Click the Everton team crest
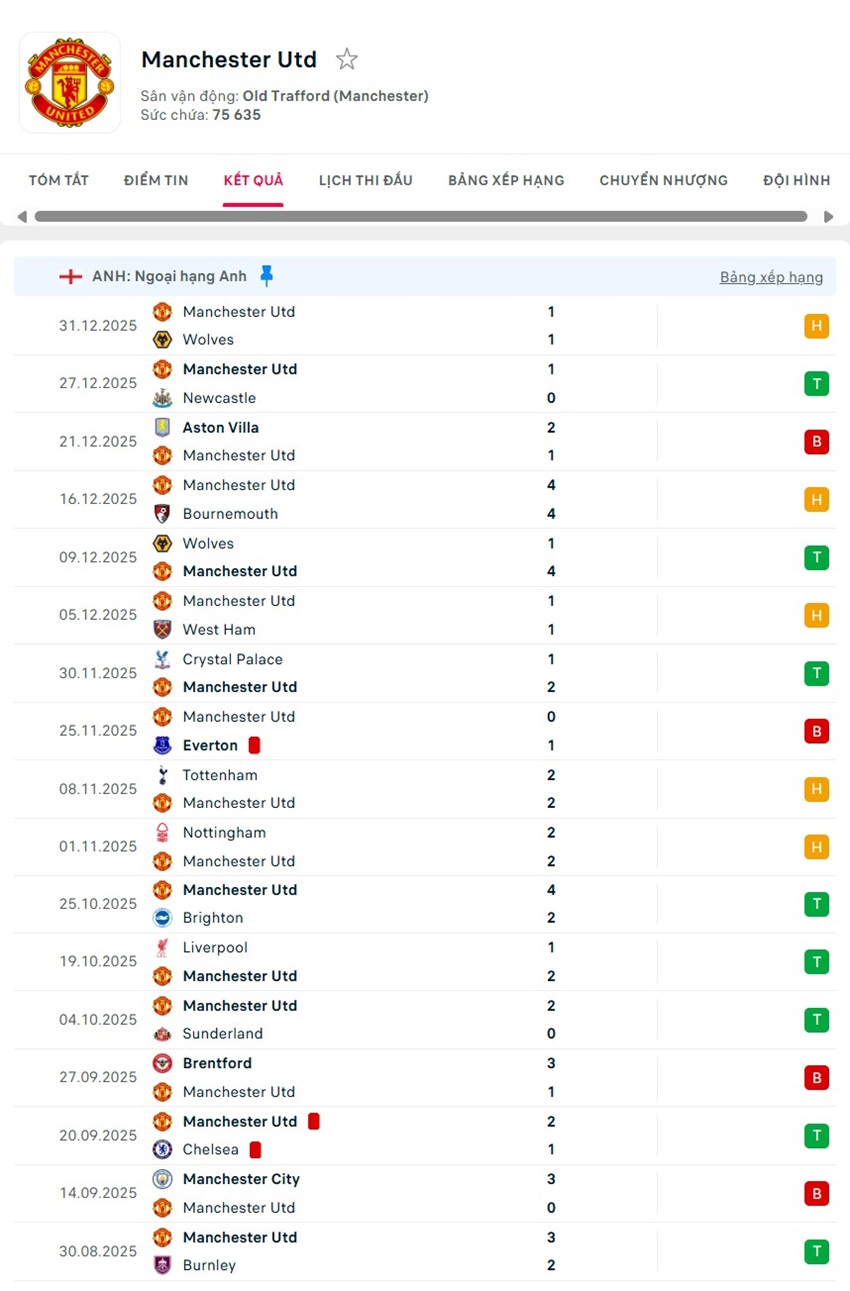Image resolution: width=850 pixels, height=1291 pixels. tap(162, 746)
